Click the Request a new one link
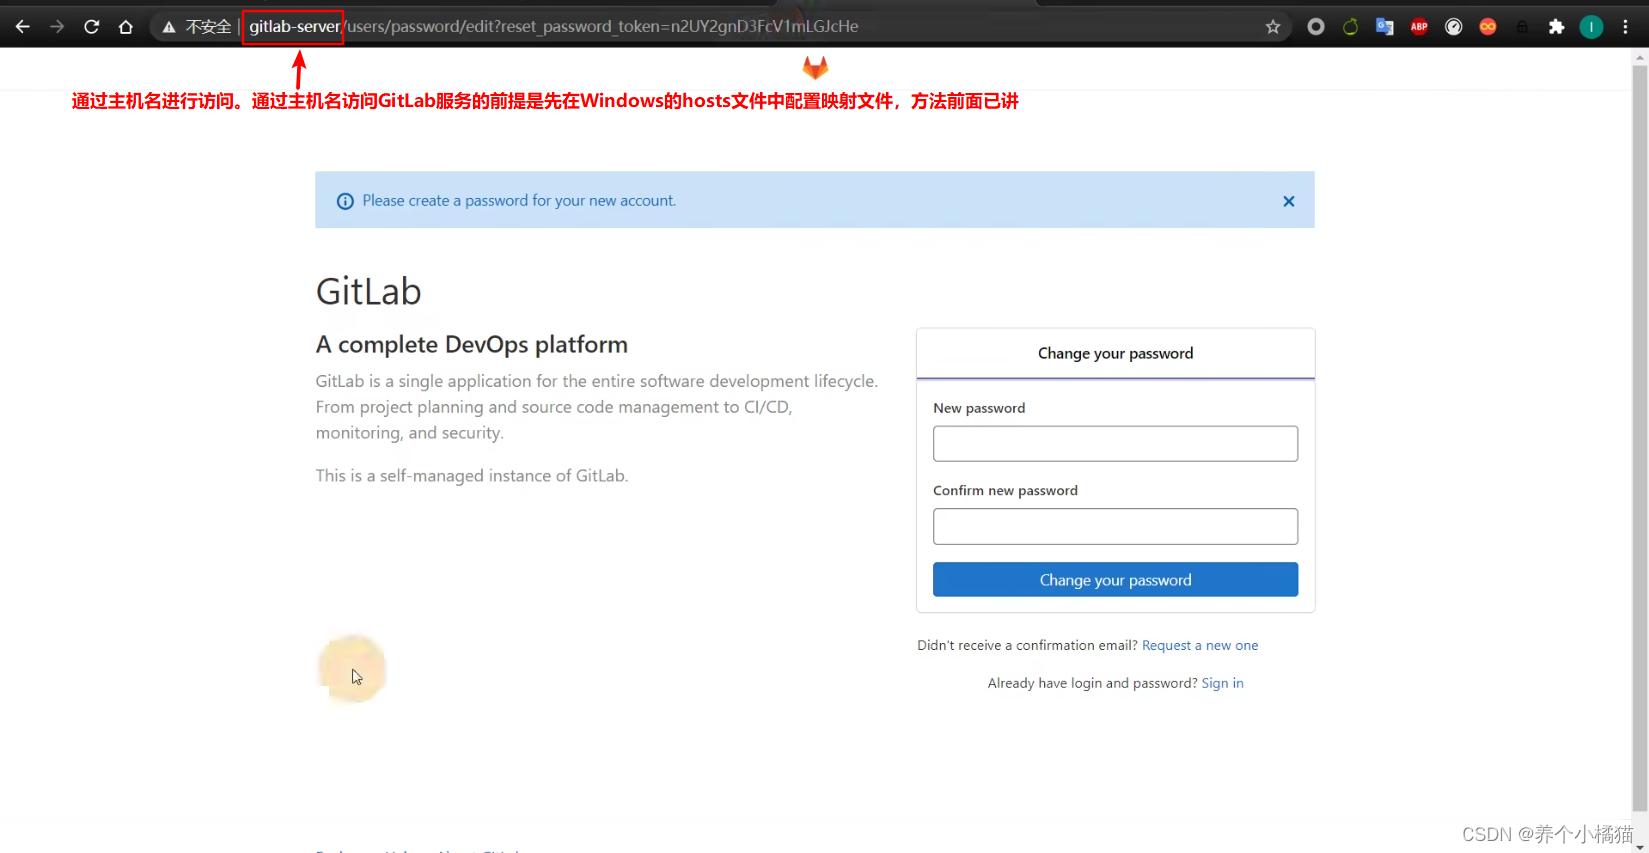The width and height of the screenshot is (1649, 853). (1200, 646)
